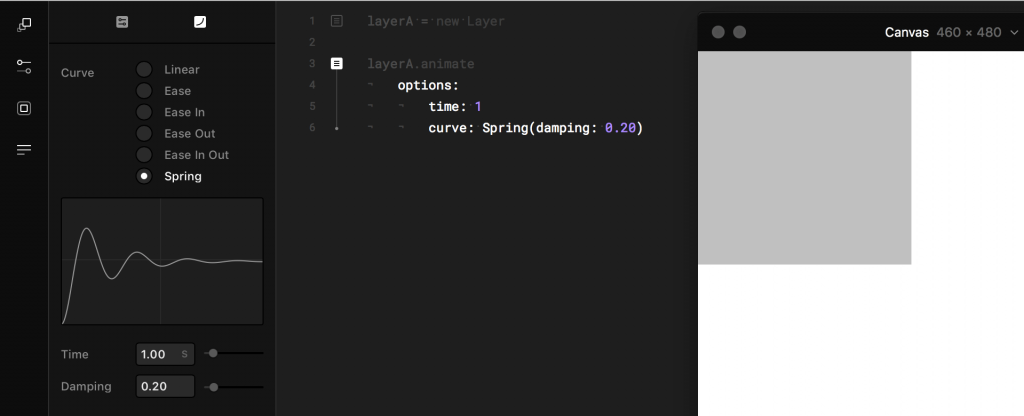Click the line 3 animate block icon

tap(336, 63)
